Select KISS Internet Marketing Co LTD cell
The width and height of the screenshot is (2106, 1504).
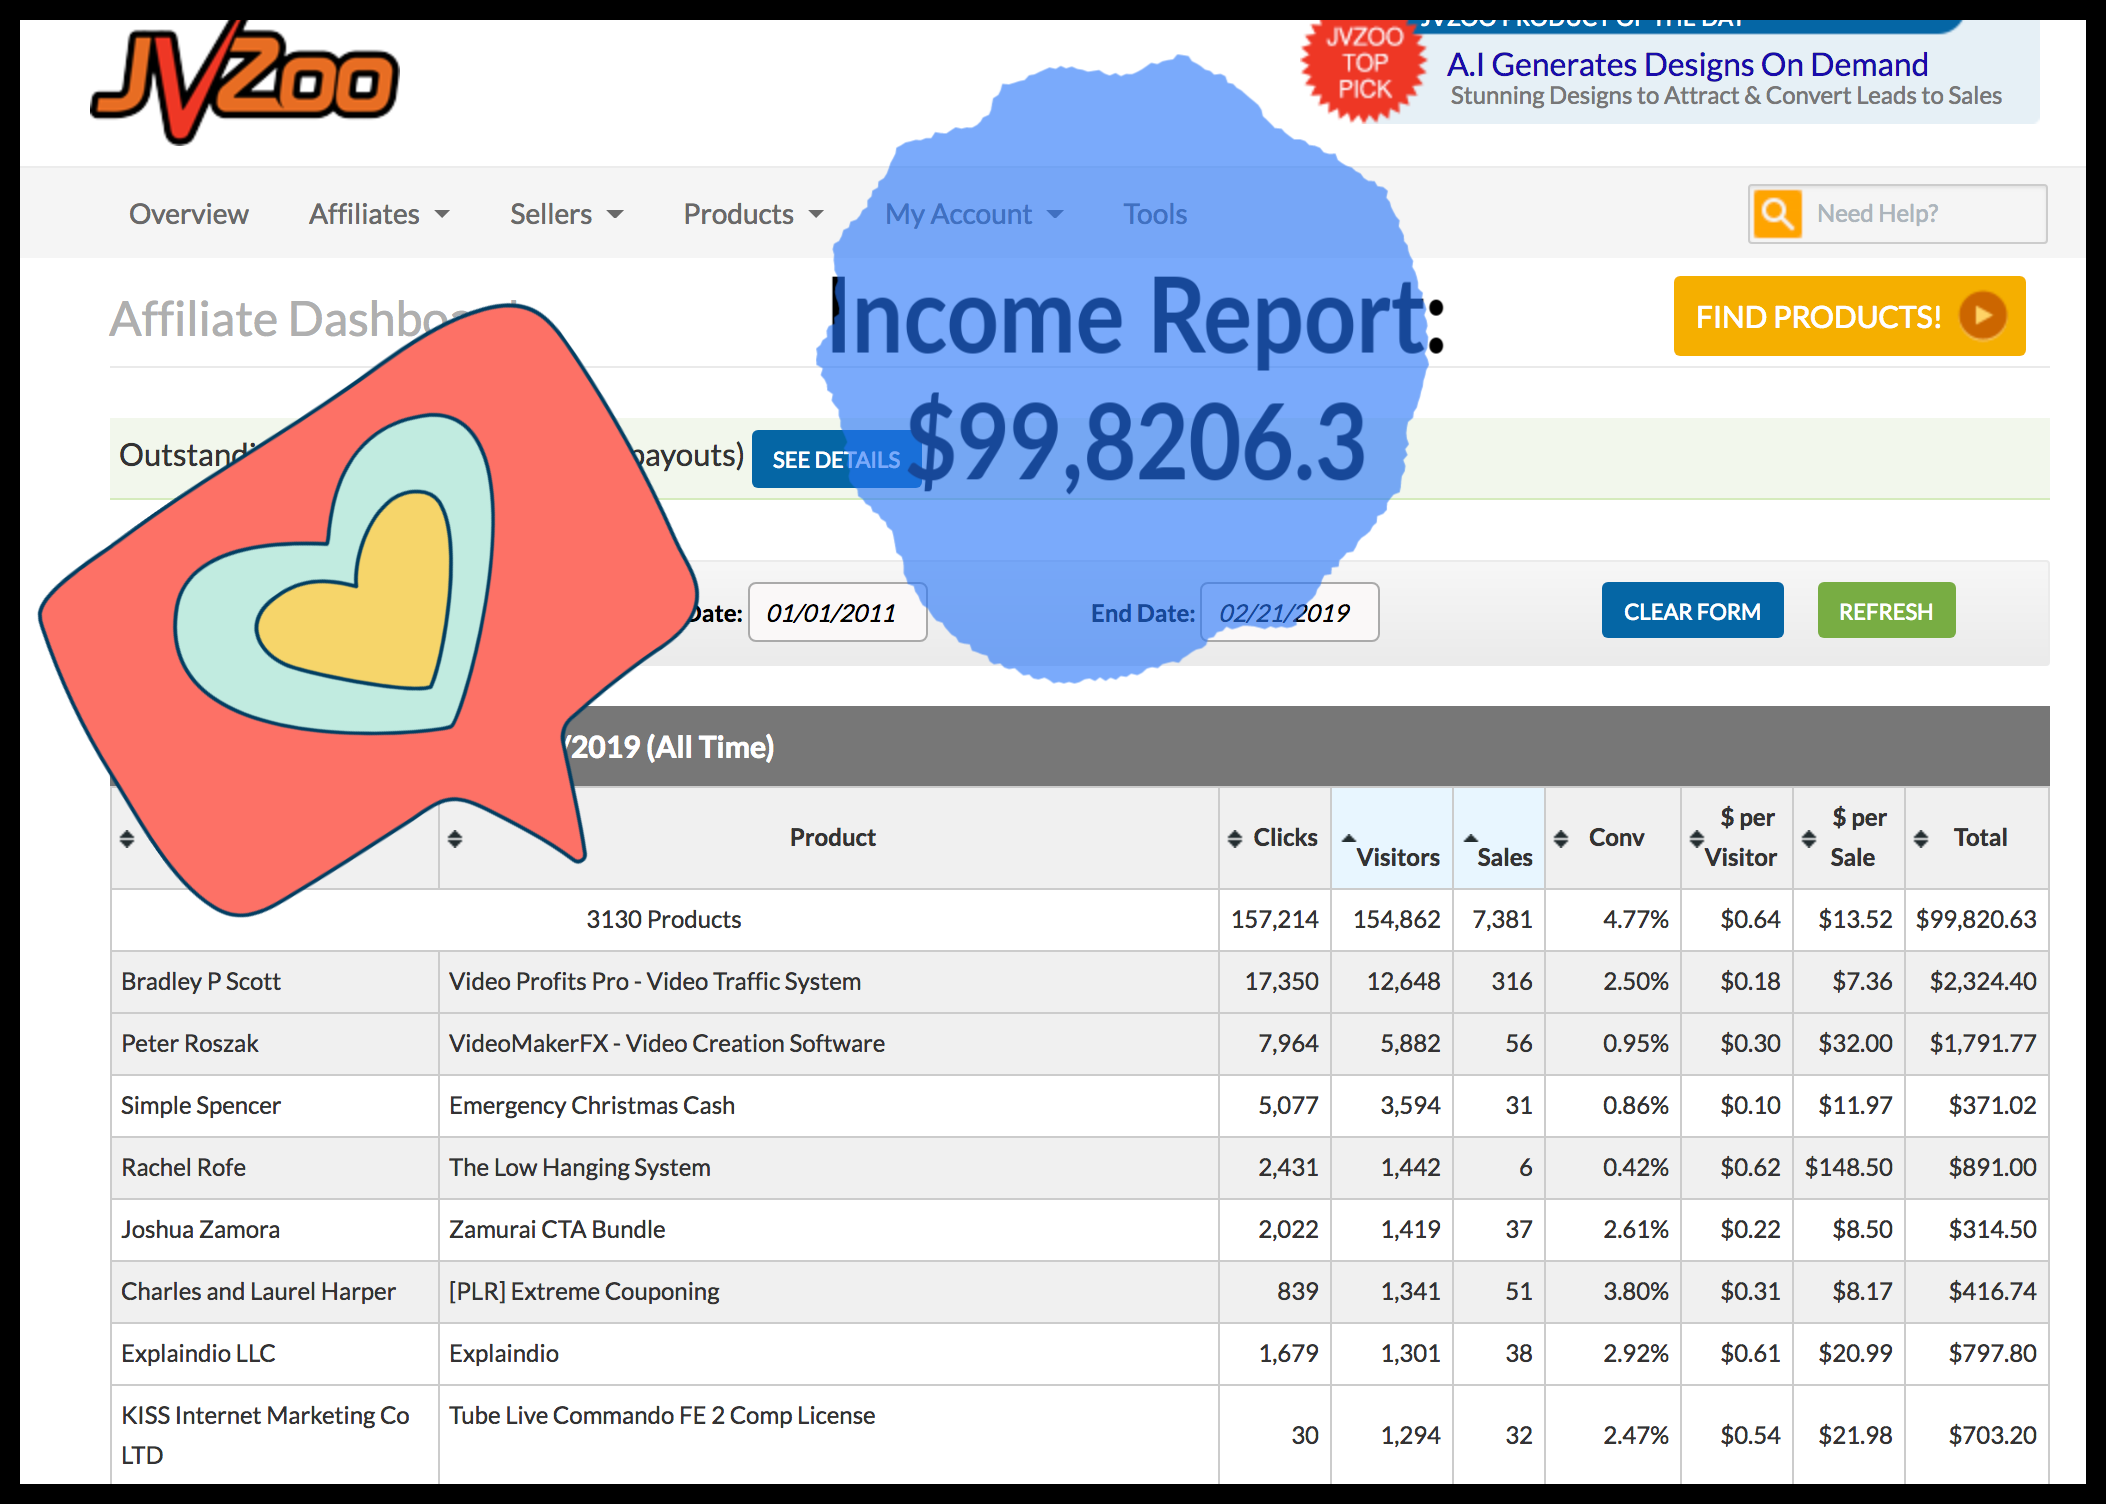[x=275, y=1435]
